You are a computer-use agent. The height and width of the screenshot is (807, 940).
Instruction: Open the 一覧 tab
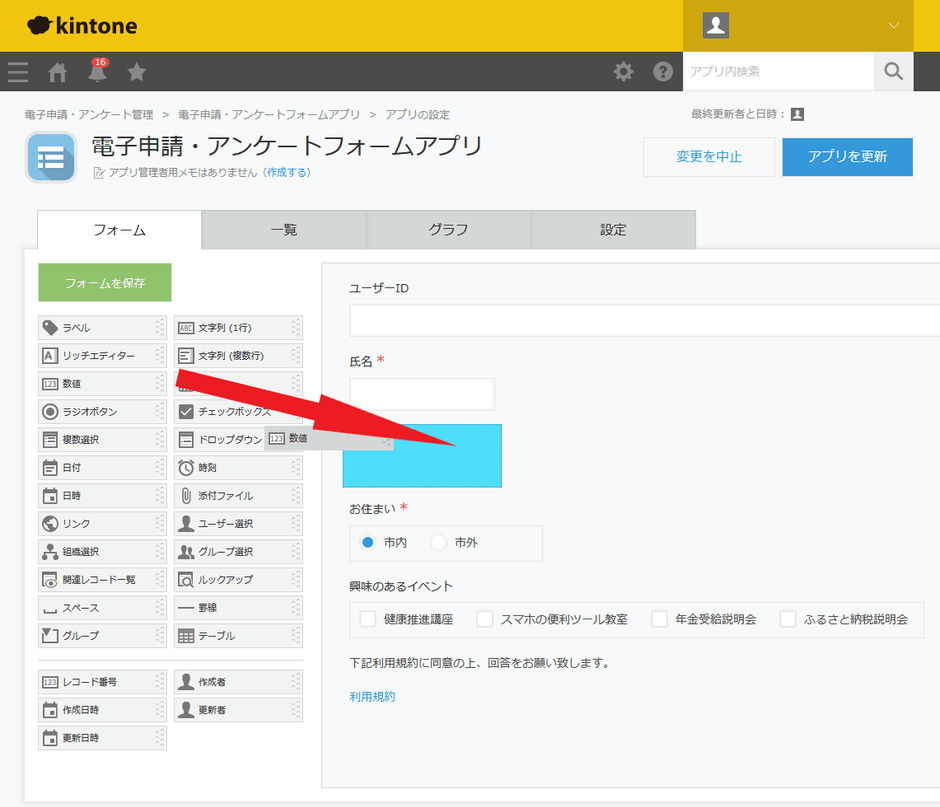tap(283, 230)
